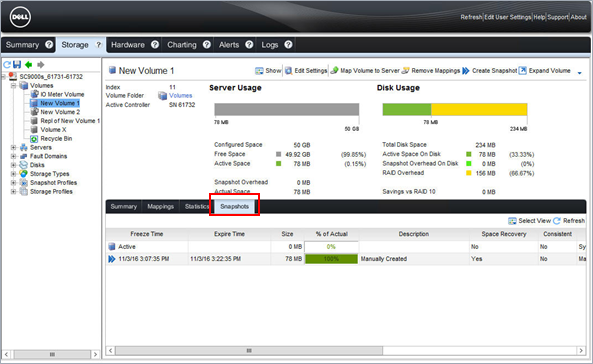
Task: Sort by Expire Time column header
Action: click(229, 234)
